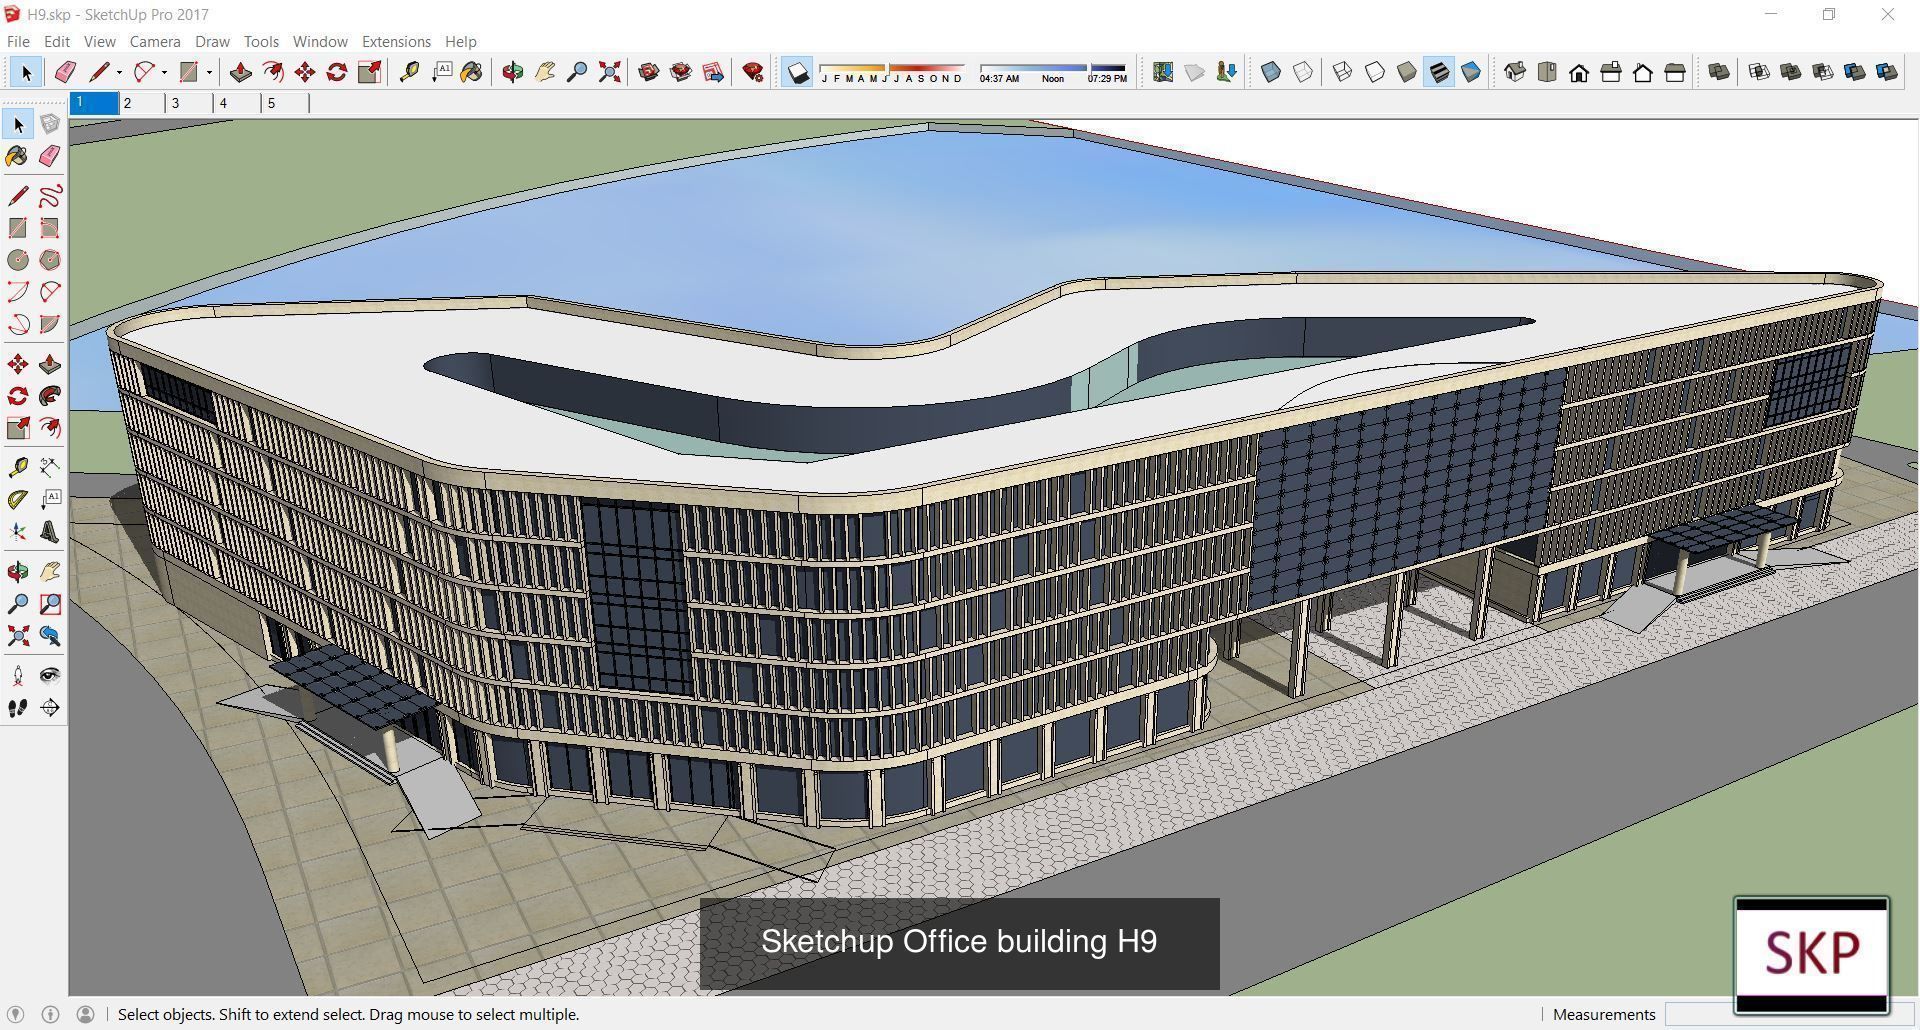Click the Subtract solid tool
This screenshot has height=1030, width=1920.
1823,72
